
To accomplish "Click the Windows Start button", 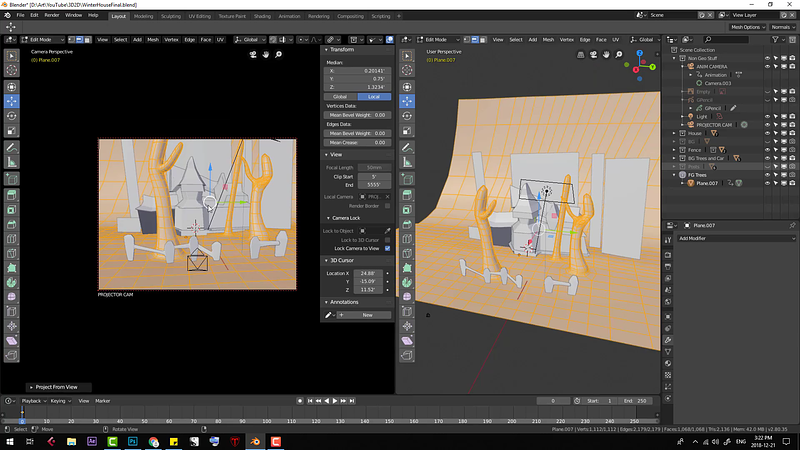I will [x=9, y=441].
